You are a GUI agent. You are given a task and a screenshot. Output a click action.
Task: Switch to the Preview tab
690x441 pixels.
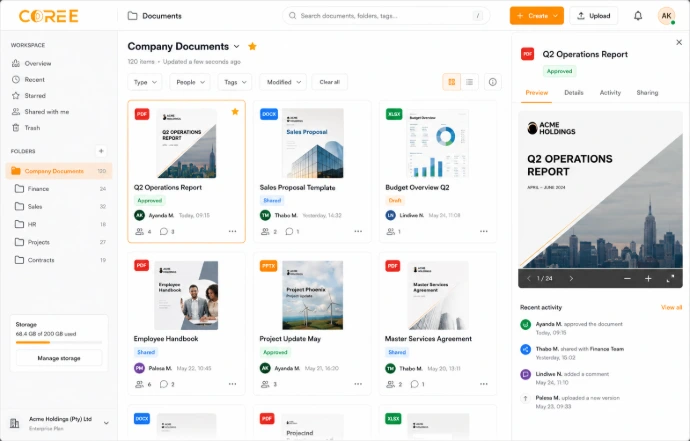pos(536,92)
